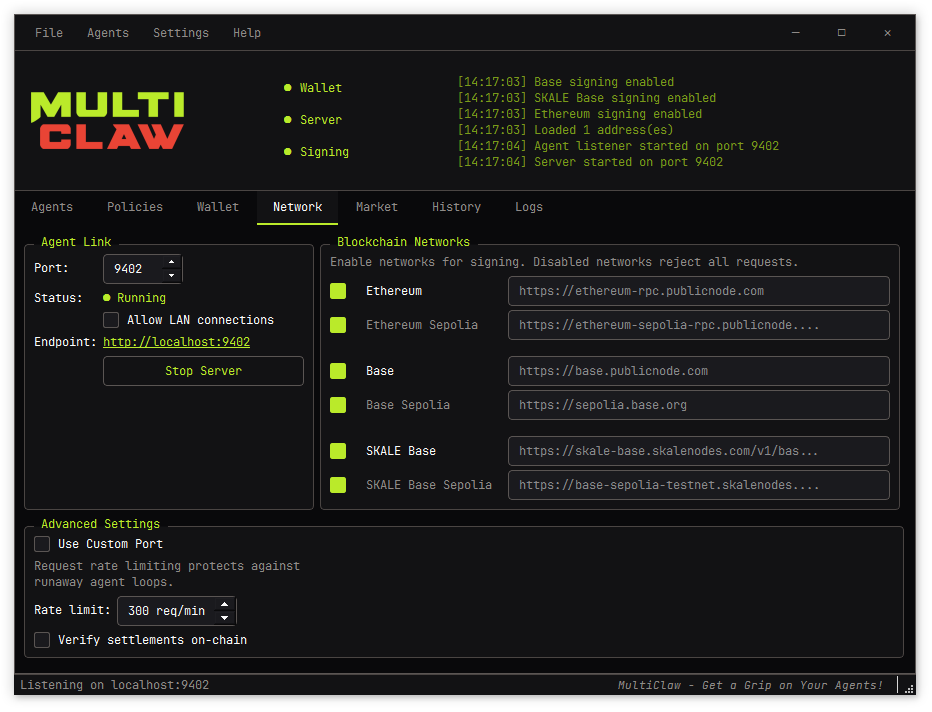Image resolution: width=932 pixels, height=712 pixels.
Task: Open the Help menu
Action: point(247,33)
